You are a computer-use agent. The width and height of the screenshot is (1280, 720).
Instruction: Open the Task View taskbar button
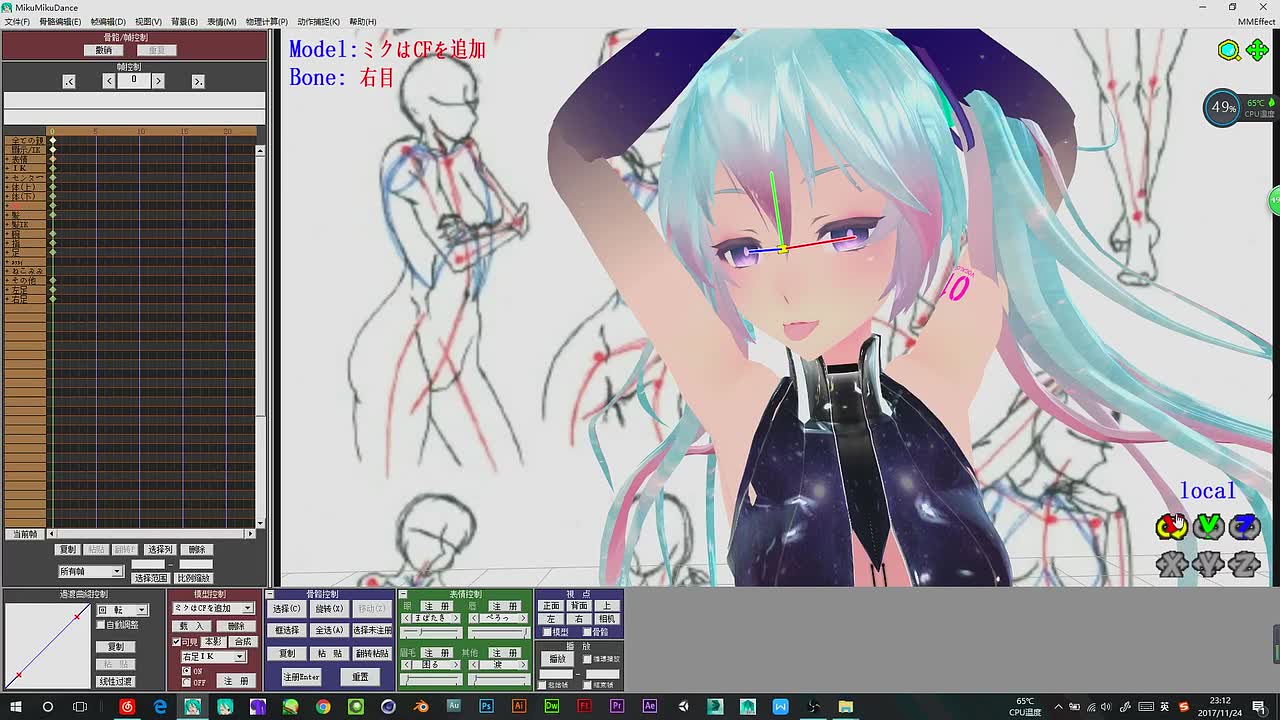[80, 706]
